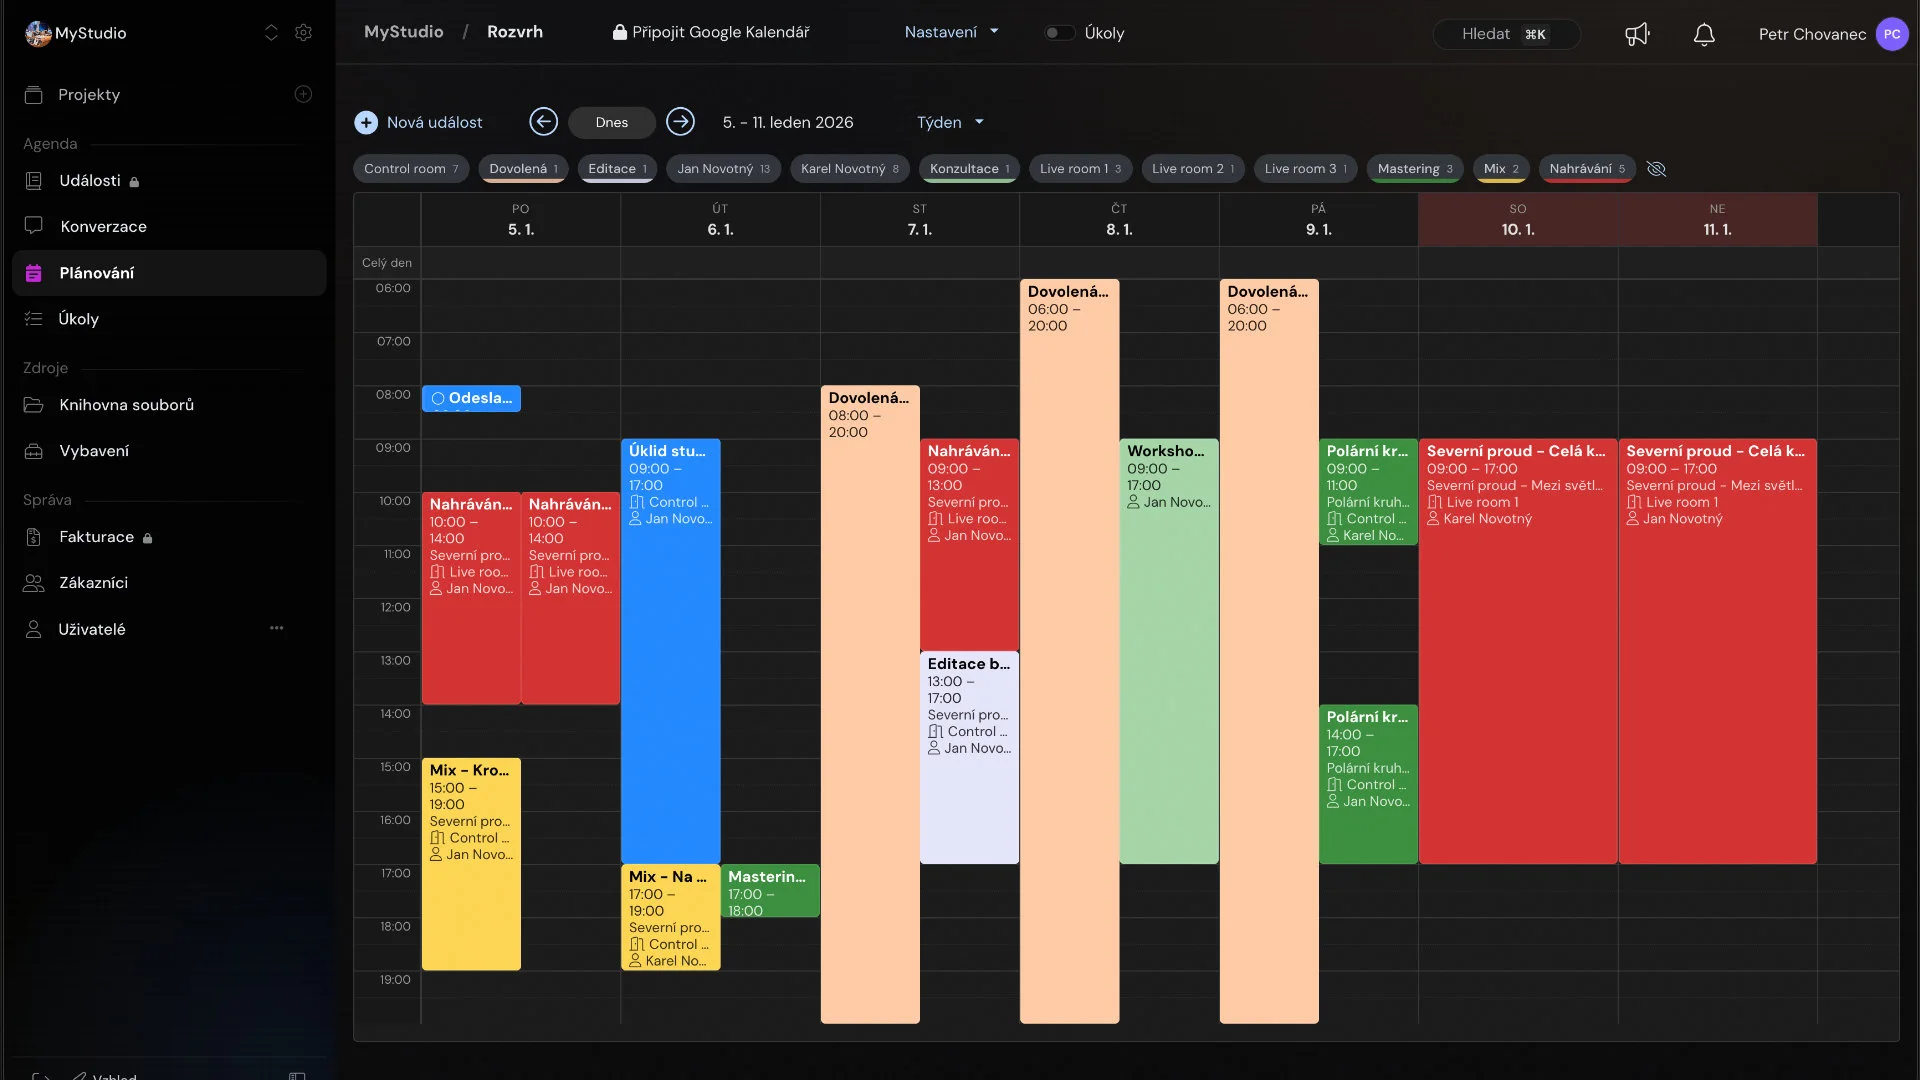The height and width of the screenshot is (1080, 1920).
Task: Focus the Hledat search field
Action: click(1506, 34)
